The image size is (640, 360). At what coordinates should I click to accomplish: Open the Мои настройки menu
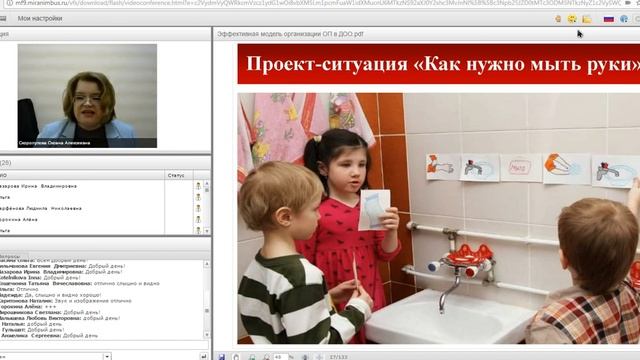coord(40,18)
